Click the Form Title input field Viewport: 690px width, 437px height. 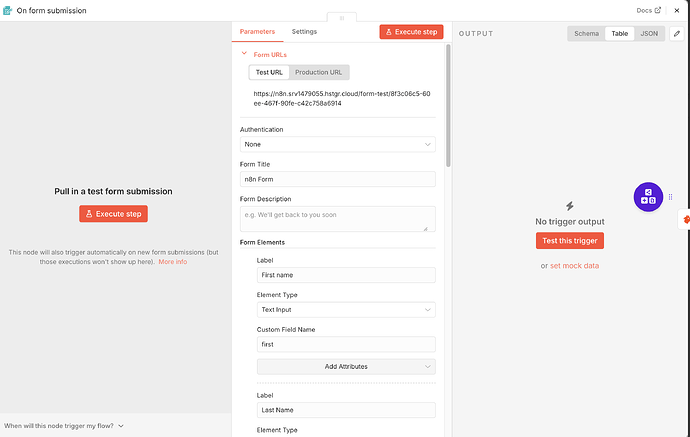point(337,179)
